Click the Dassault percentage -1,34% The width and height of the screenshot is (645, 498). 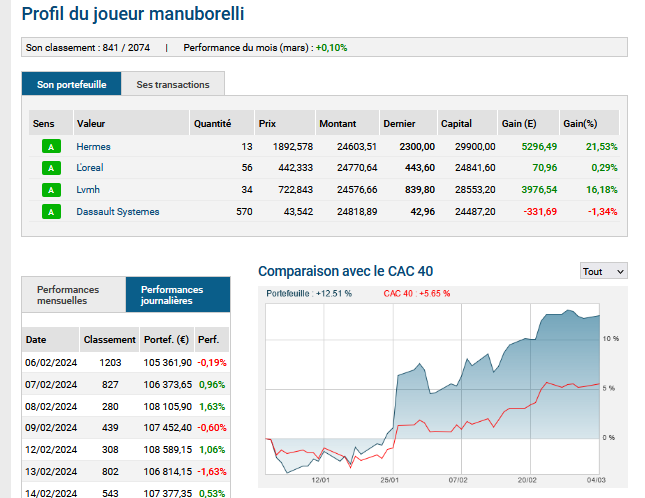(x=603, y=212)
